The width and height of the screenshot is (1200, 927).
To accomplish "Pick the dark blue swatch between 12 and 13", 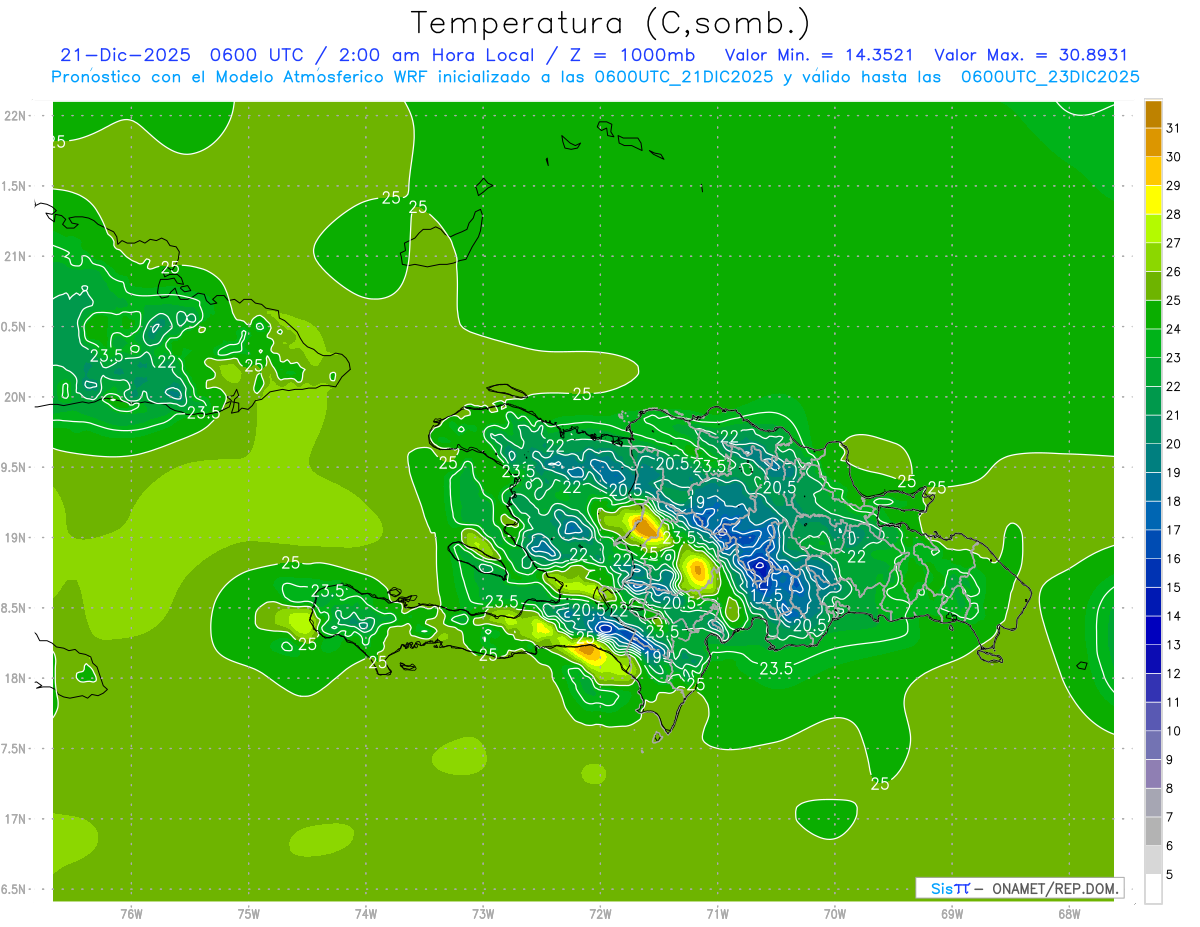I will click(x=1153, y=659).
